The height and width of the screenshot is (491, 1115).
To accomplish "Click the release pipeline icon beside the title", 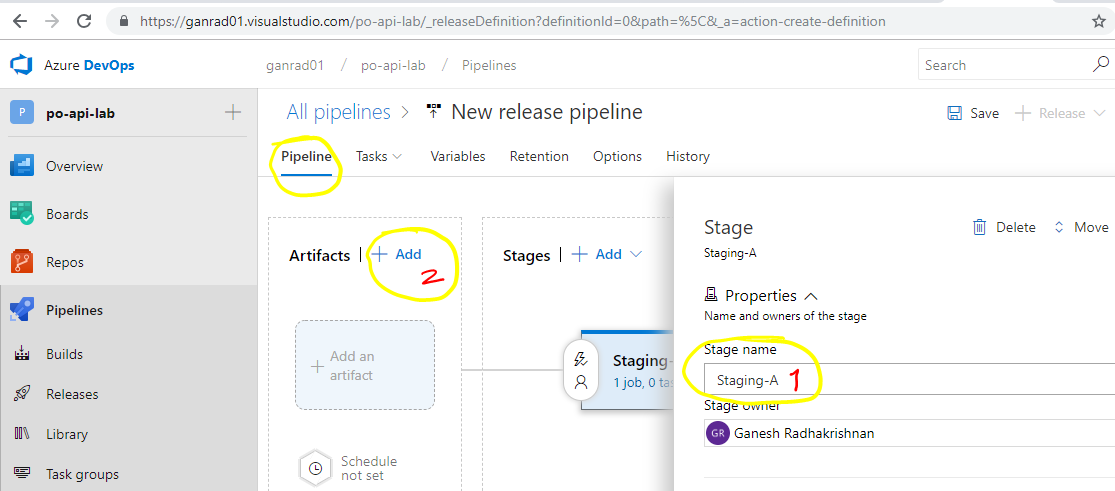I will [433, 112].
